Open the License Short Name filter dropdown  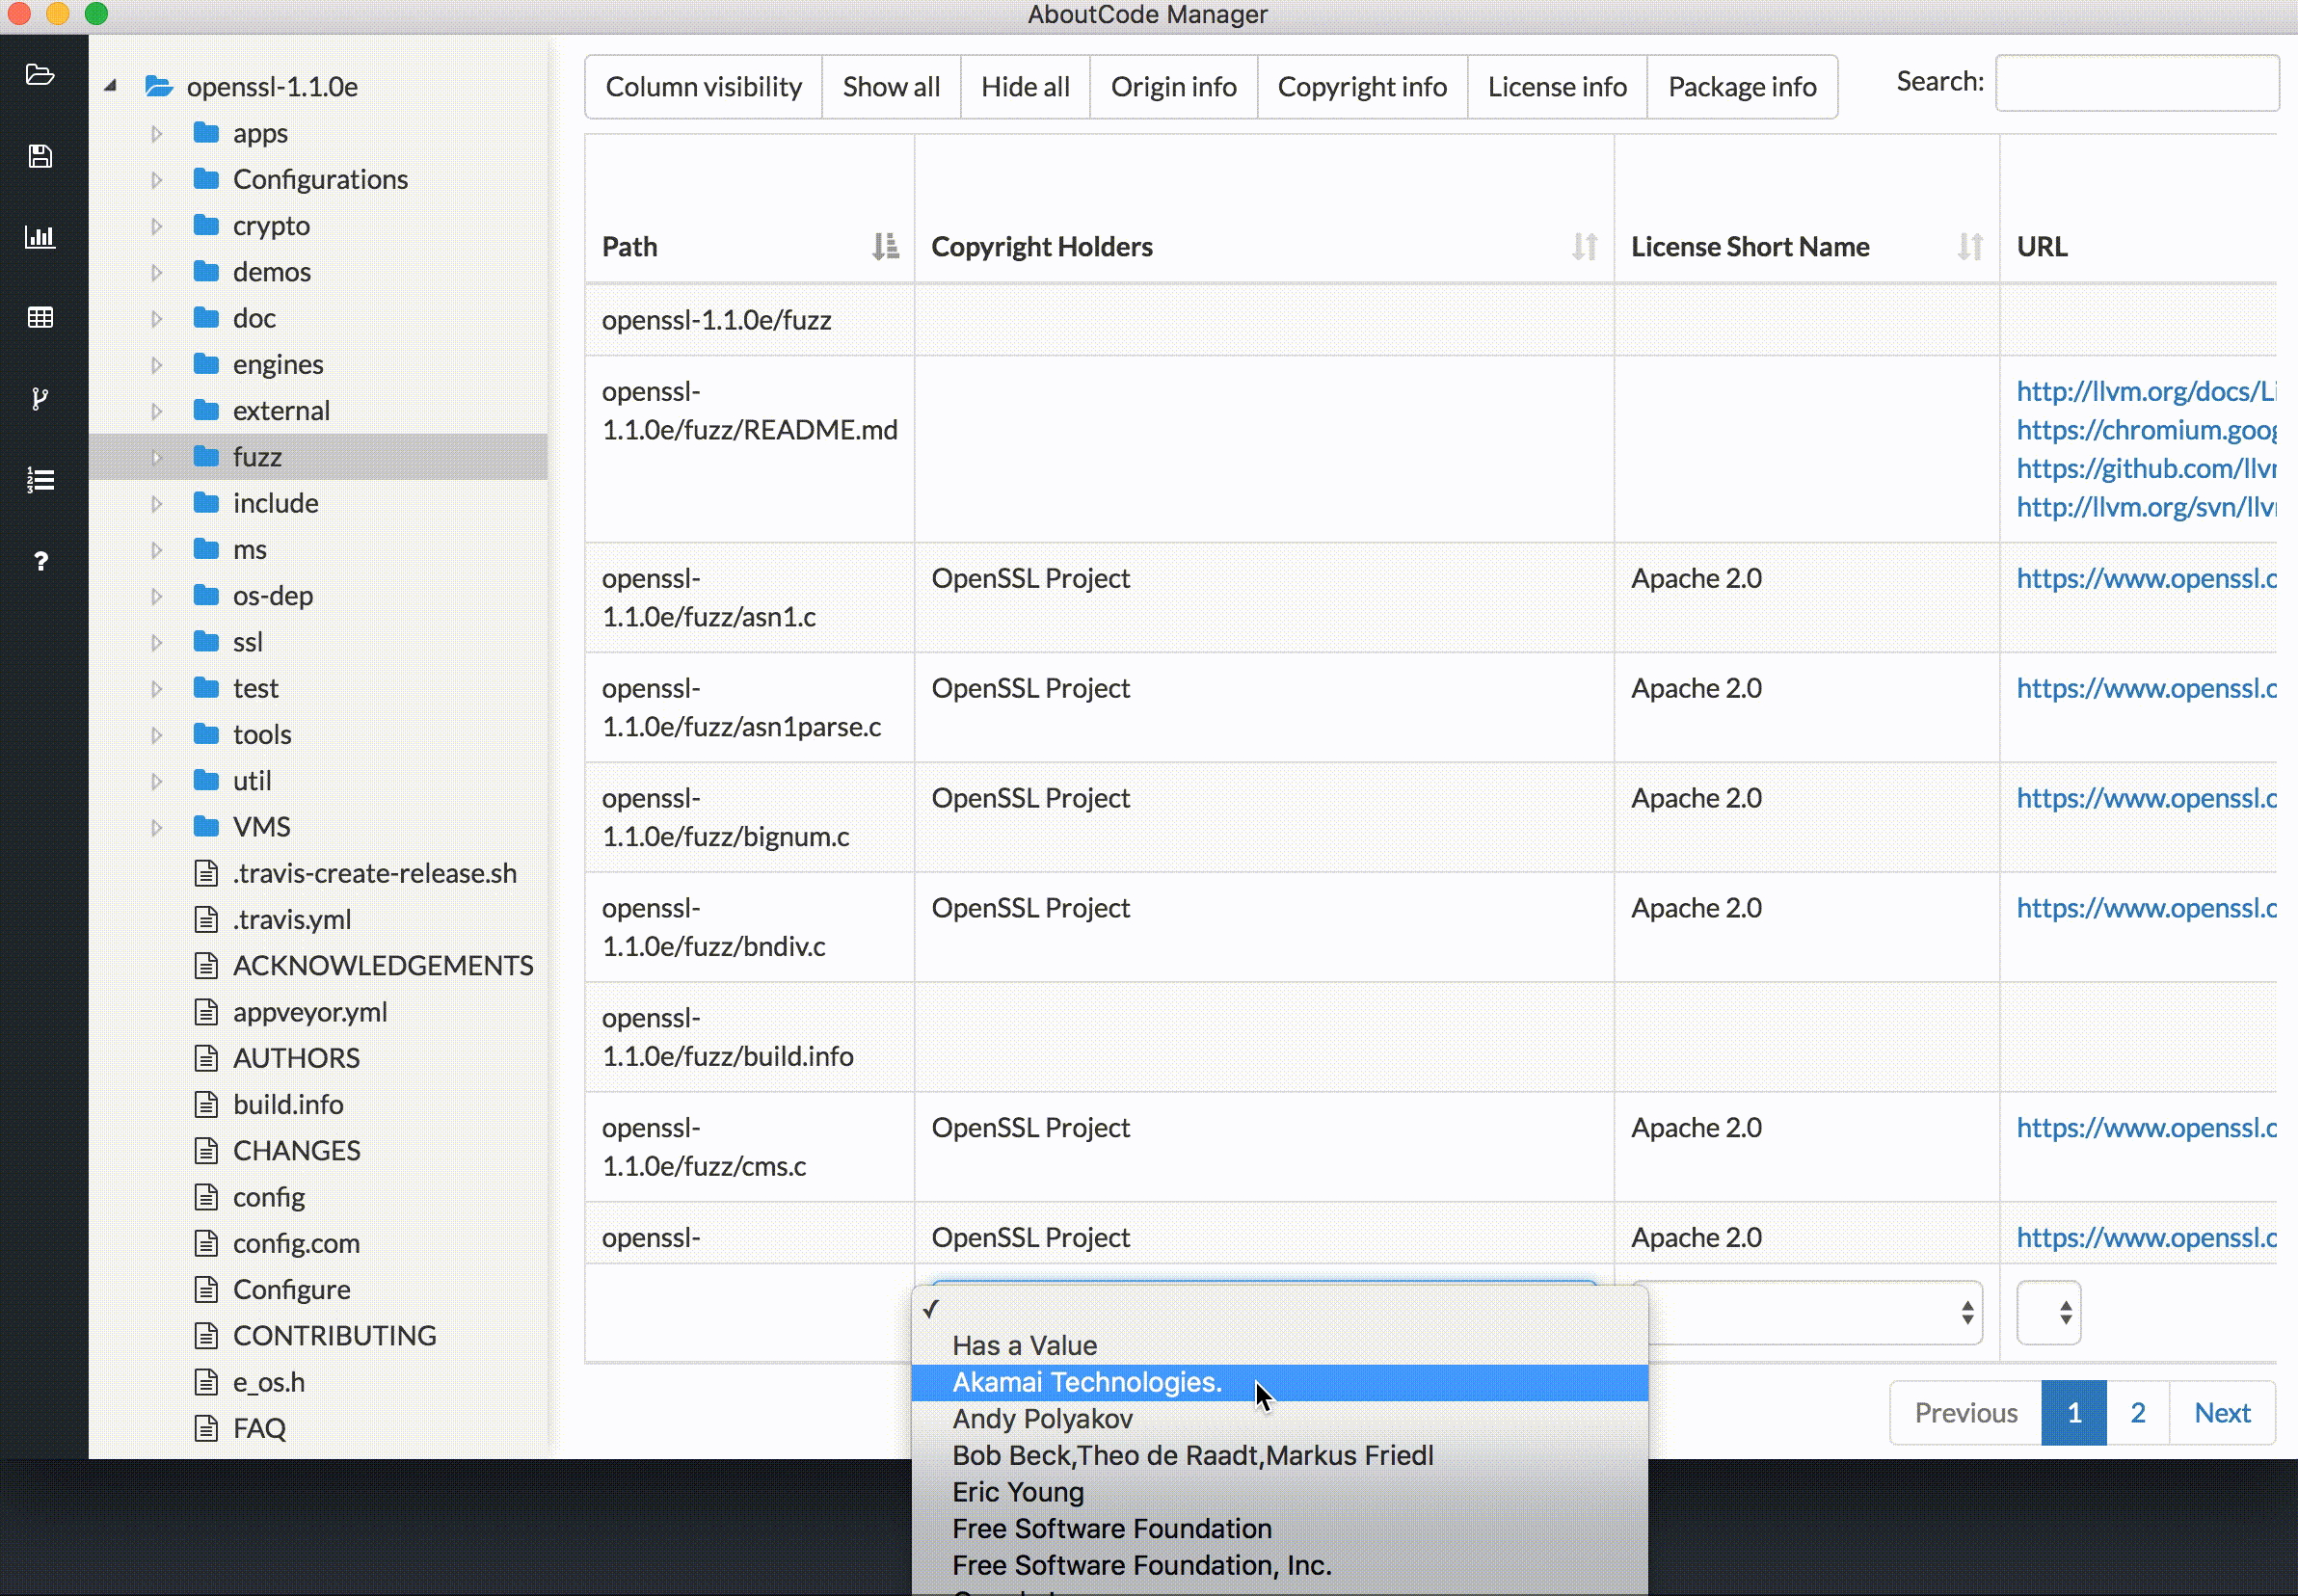click(1812, 1312)
